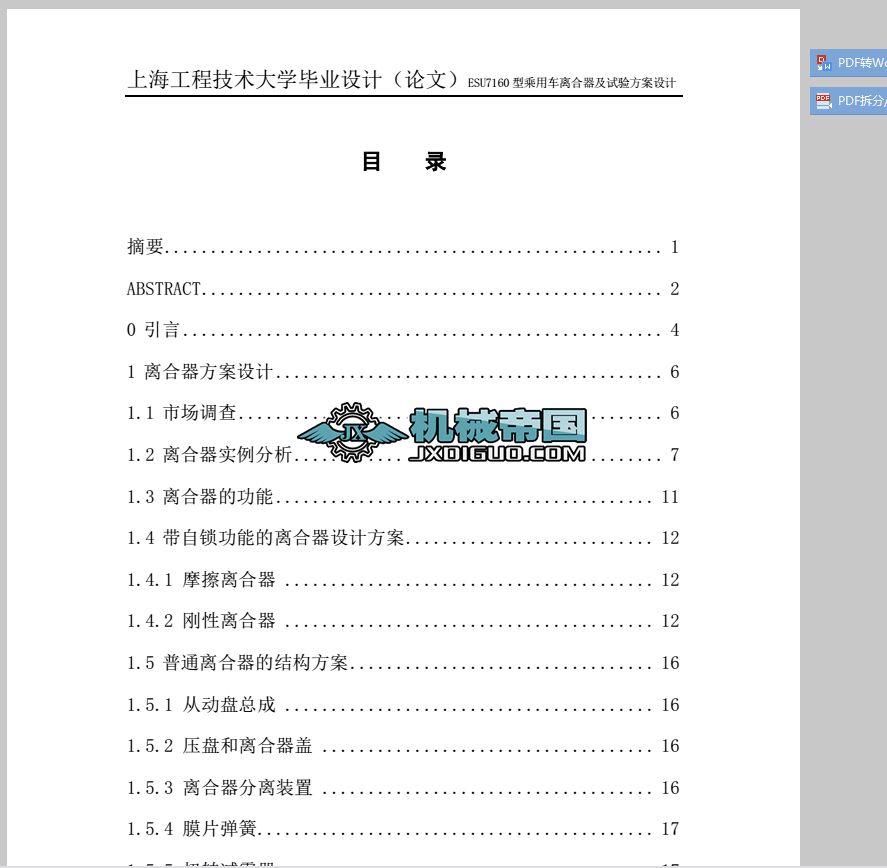Click the 上海工程技术大学毕业设计（论文） header text
This screenshot has width=887, height=868.
click(x=294, y=79)
